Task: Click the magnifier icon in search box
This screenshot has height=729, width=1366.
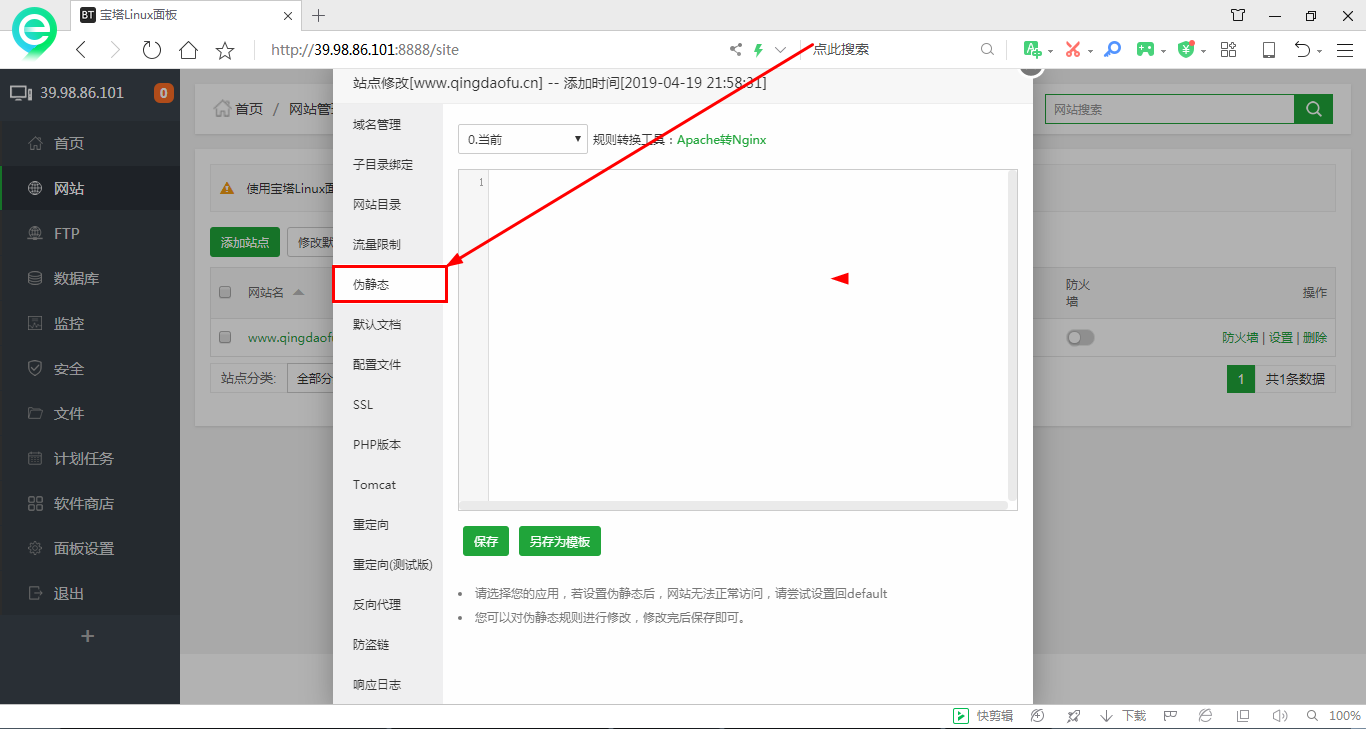Action: coord(987,49)
